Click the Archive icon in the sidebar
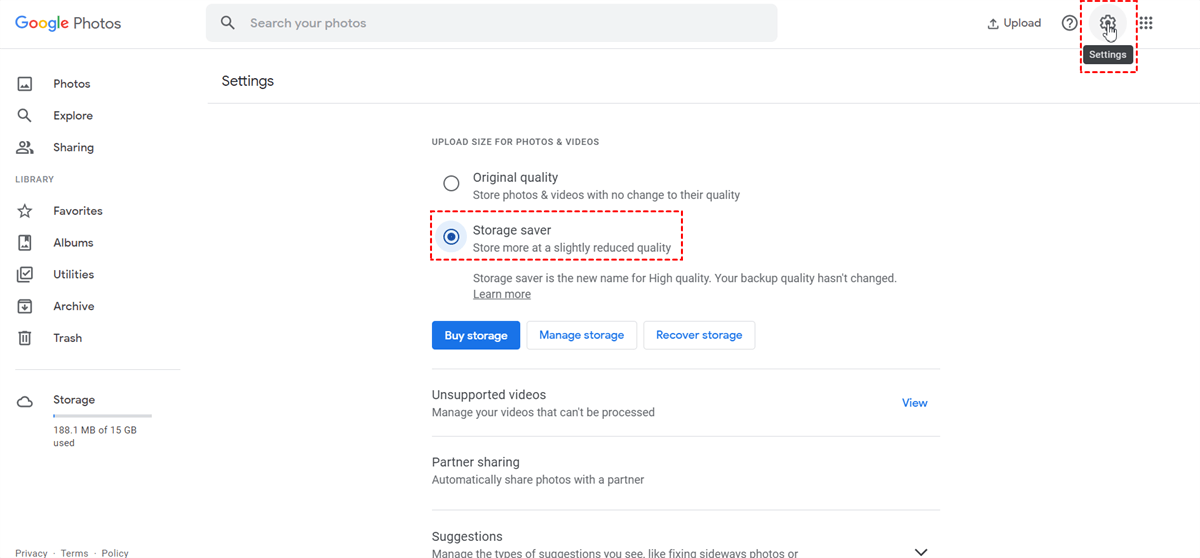This screenshot has width=1200, height=558. (25, 306)
